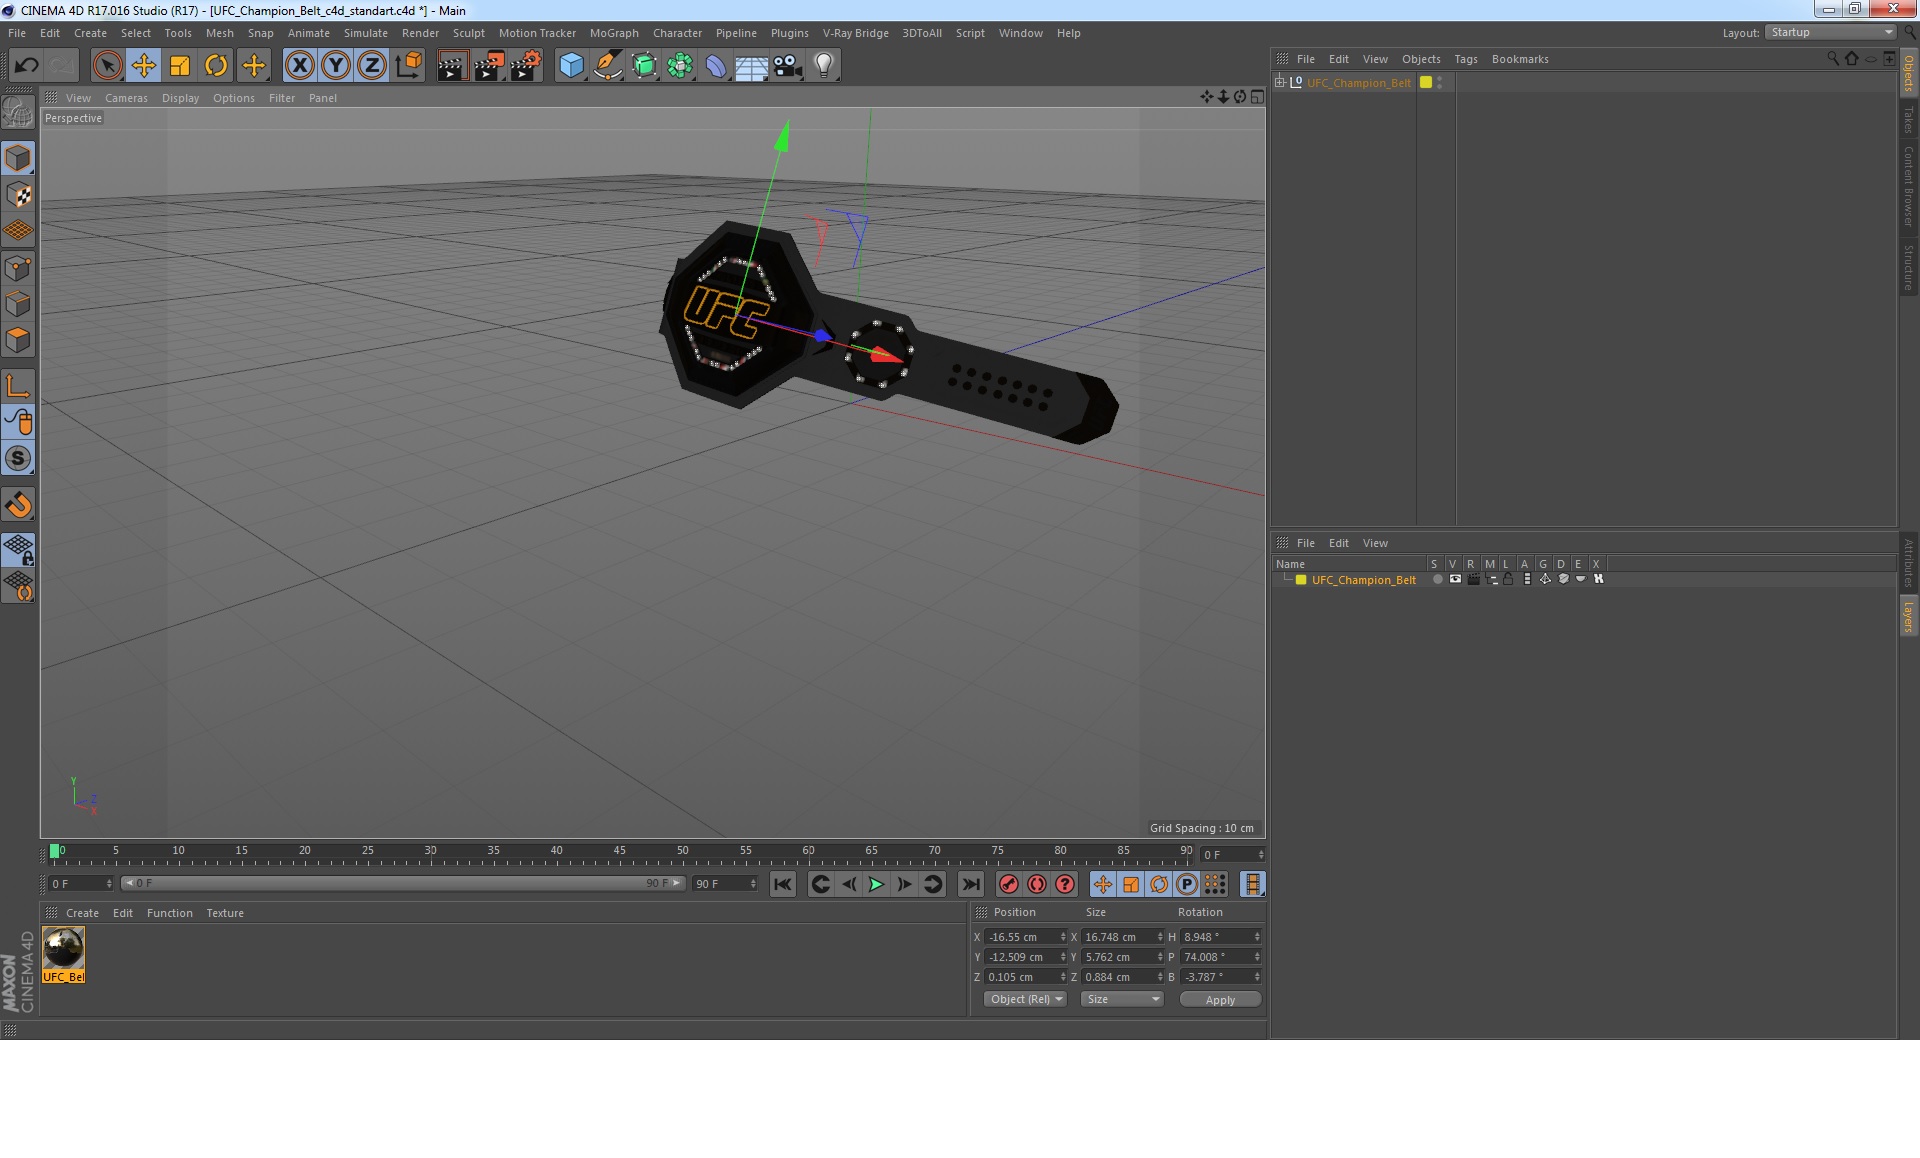Switch to the Layers side tab
Viewport: 1920px width, 1158px height.
pos(1908,617)
